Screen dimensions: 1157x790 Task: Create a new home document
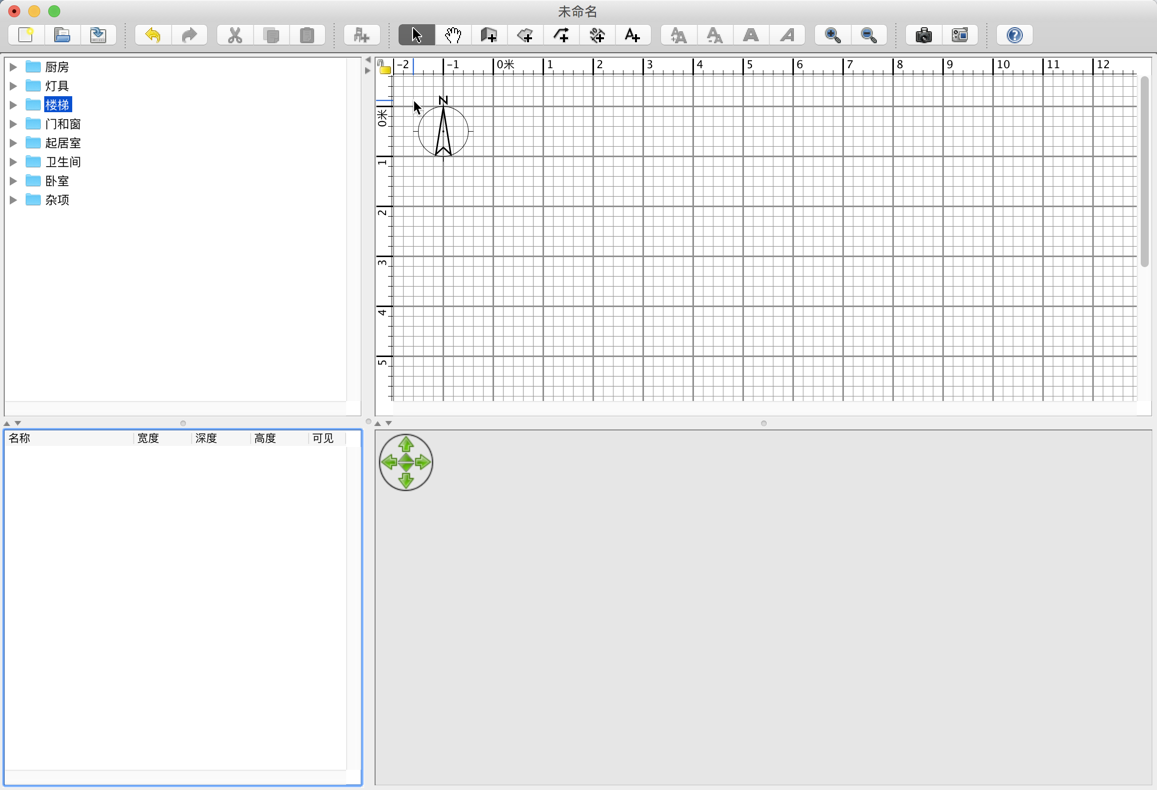26,35
